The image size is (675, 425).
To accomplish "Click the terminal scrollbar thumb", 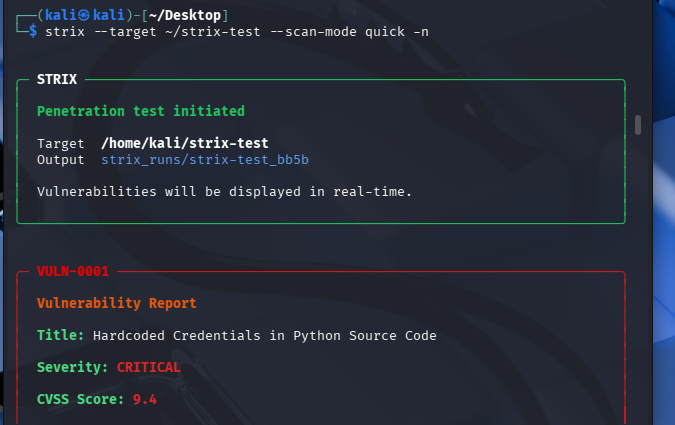I will click(x=638, y=125).
